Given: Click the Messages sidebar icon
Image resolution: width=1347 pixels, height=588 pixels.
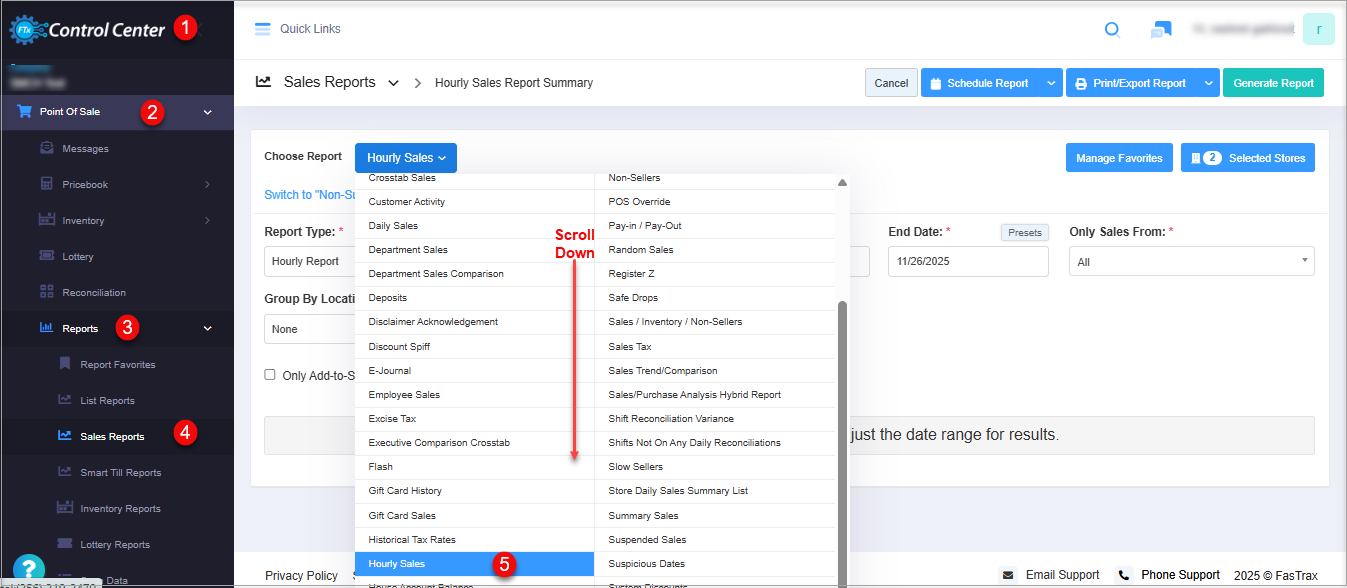Looking at the screenshot, I should click(46, 148).
